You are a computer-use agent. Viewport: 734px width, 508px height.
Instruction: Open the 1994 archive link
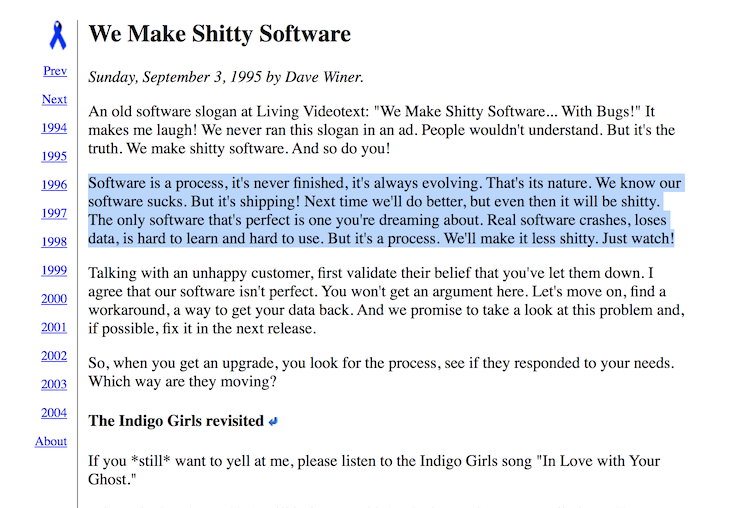(x=54, y=128)
